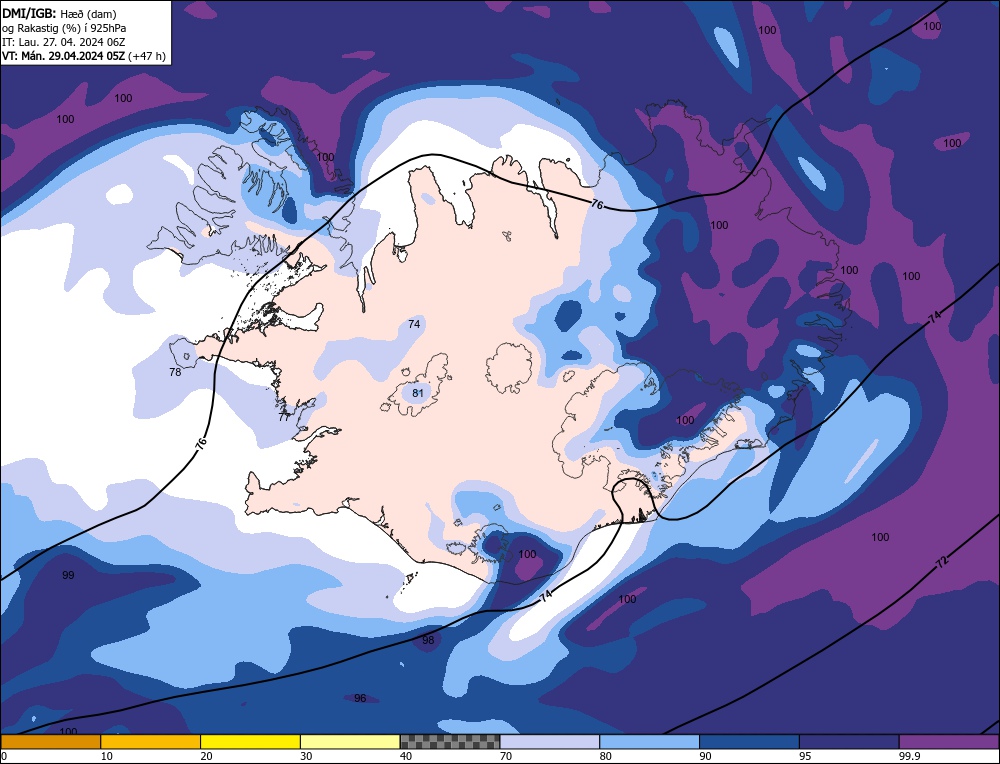Click the 'IT: Lau. 27. 04. 2024 06Z' line
The width and height of the screenshot is (1000, 764).
(x=64, y=42)
